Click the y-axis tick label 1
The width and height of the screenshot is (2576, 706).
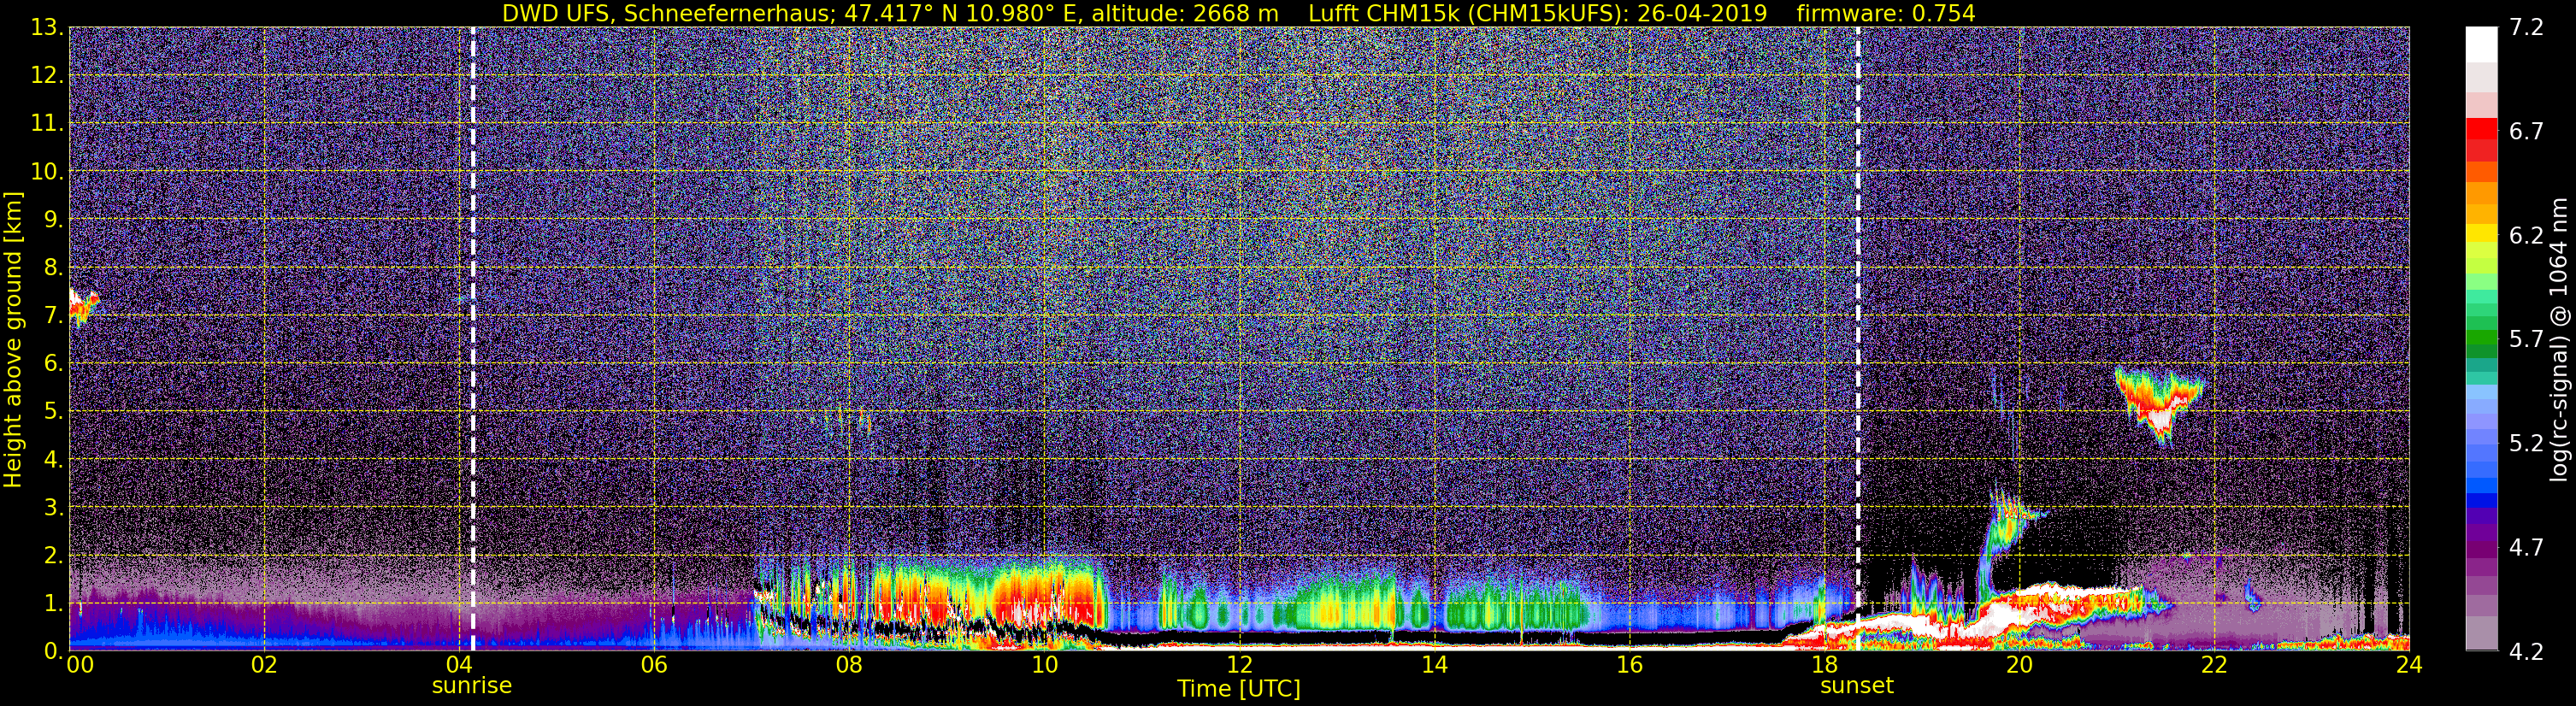pyautogui.click(x=54, y=603)
